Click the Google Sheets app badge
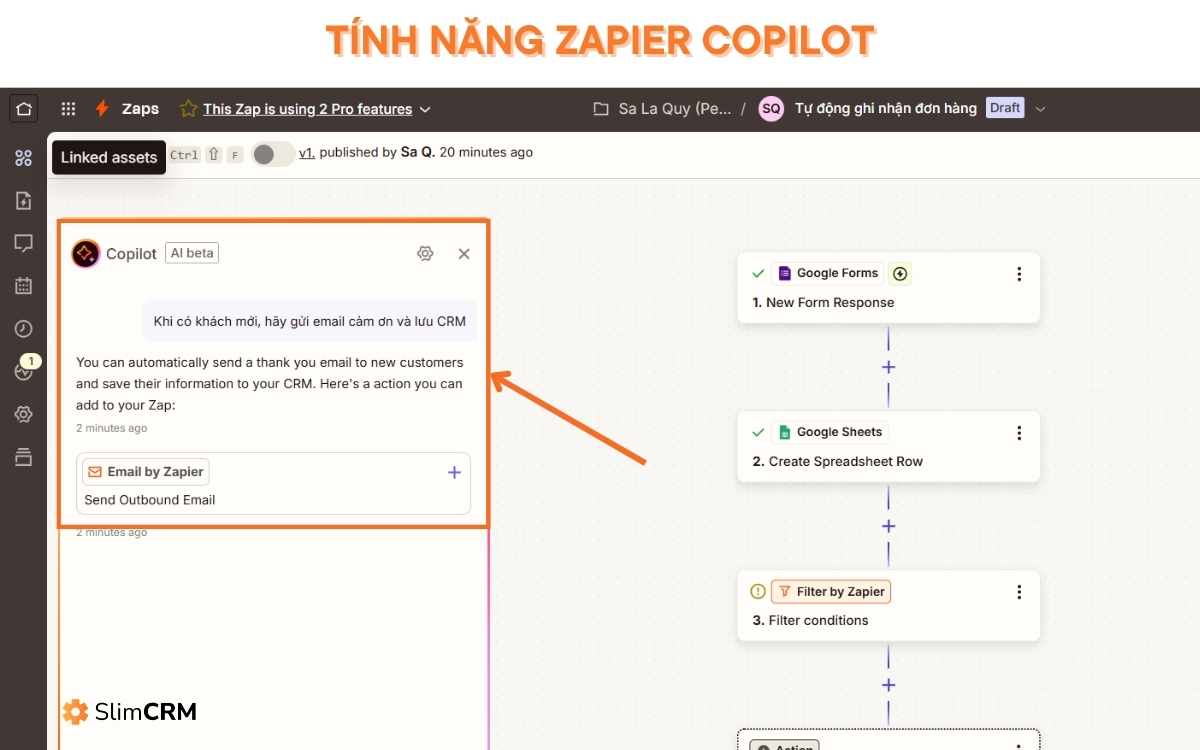This screenshot has width=1200, height=750. (829, 432)
